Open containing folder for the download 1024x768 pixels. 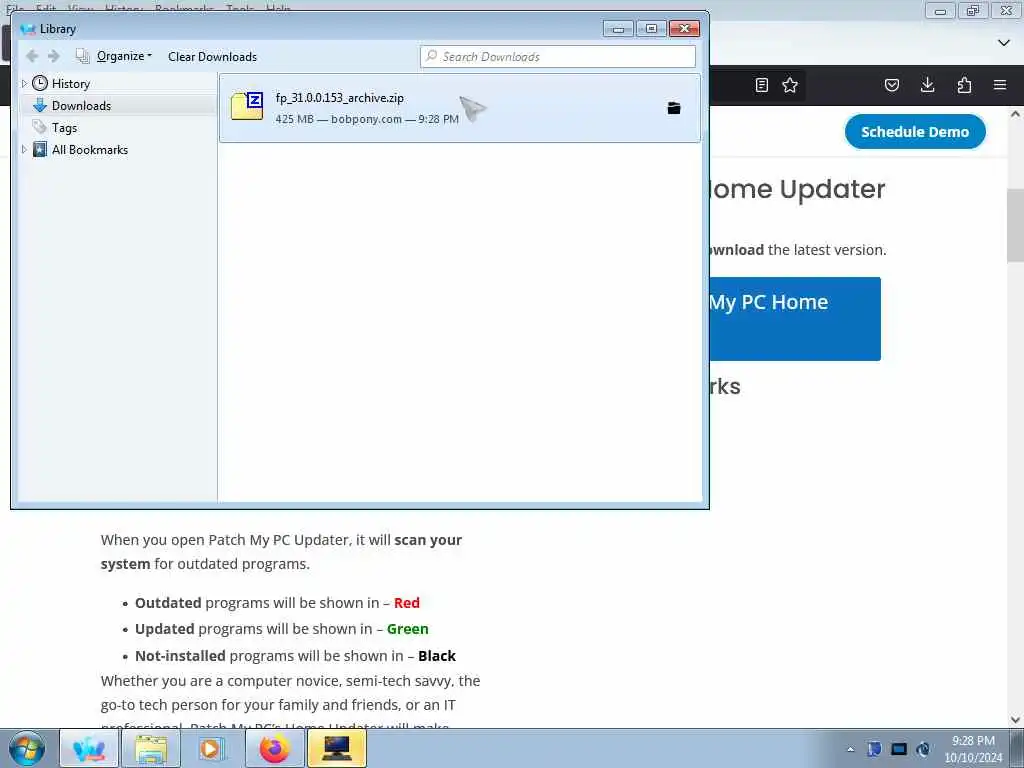(674, 108)
